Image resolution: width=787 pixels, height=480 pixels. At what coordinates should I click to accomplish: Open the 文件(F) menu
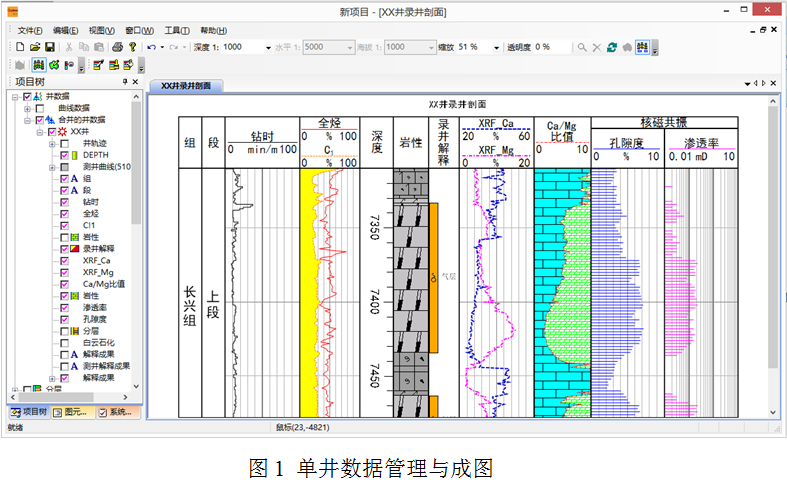[30, 31]
